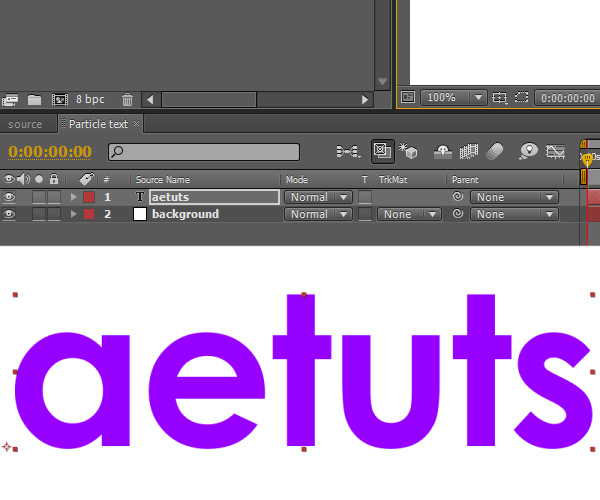
Task: Click the TrkMat column header
Action: 393,179
